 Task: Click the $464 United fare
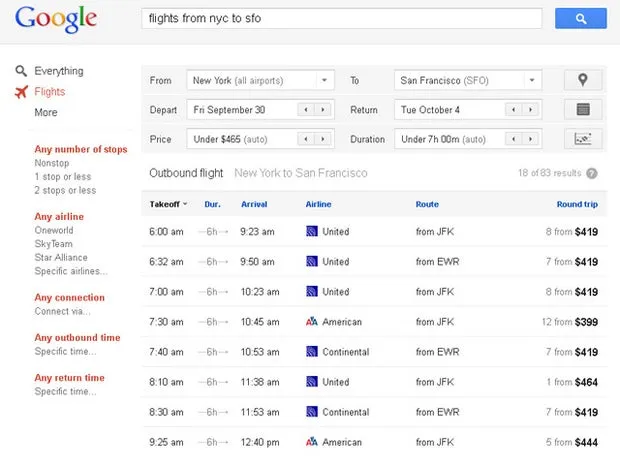(586, 382)
